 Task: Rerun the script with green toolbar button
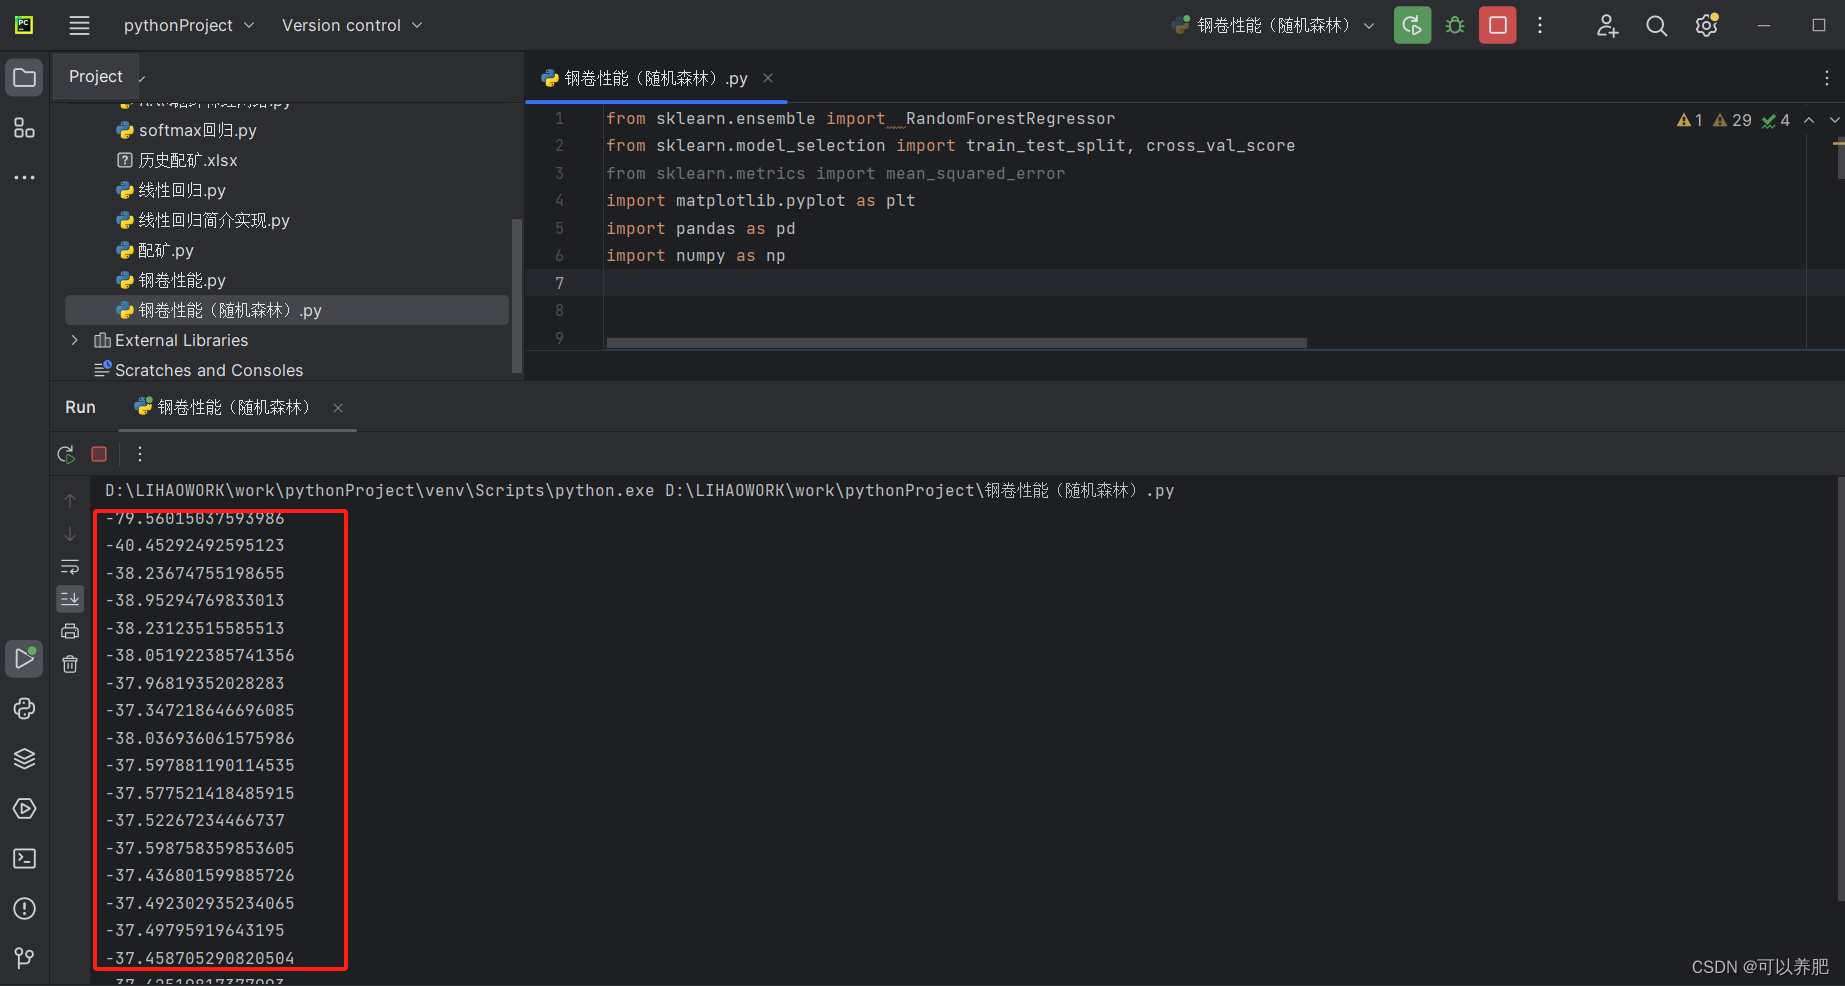click(1412, 25)
